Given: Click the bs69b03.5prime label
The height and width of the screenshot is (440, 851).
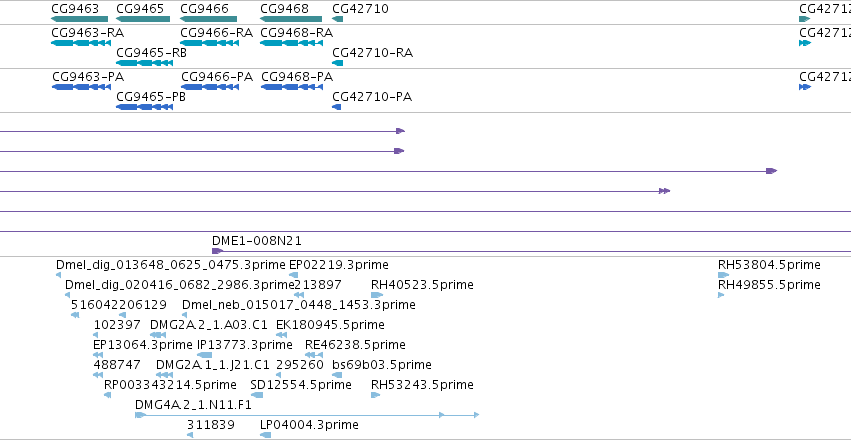Looking at the screenshot, I should pyautogui.click(x=382, y=365).
